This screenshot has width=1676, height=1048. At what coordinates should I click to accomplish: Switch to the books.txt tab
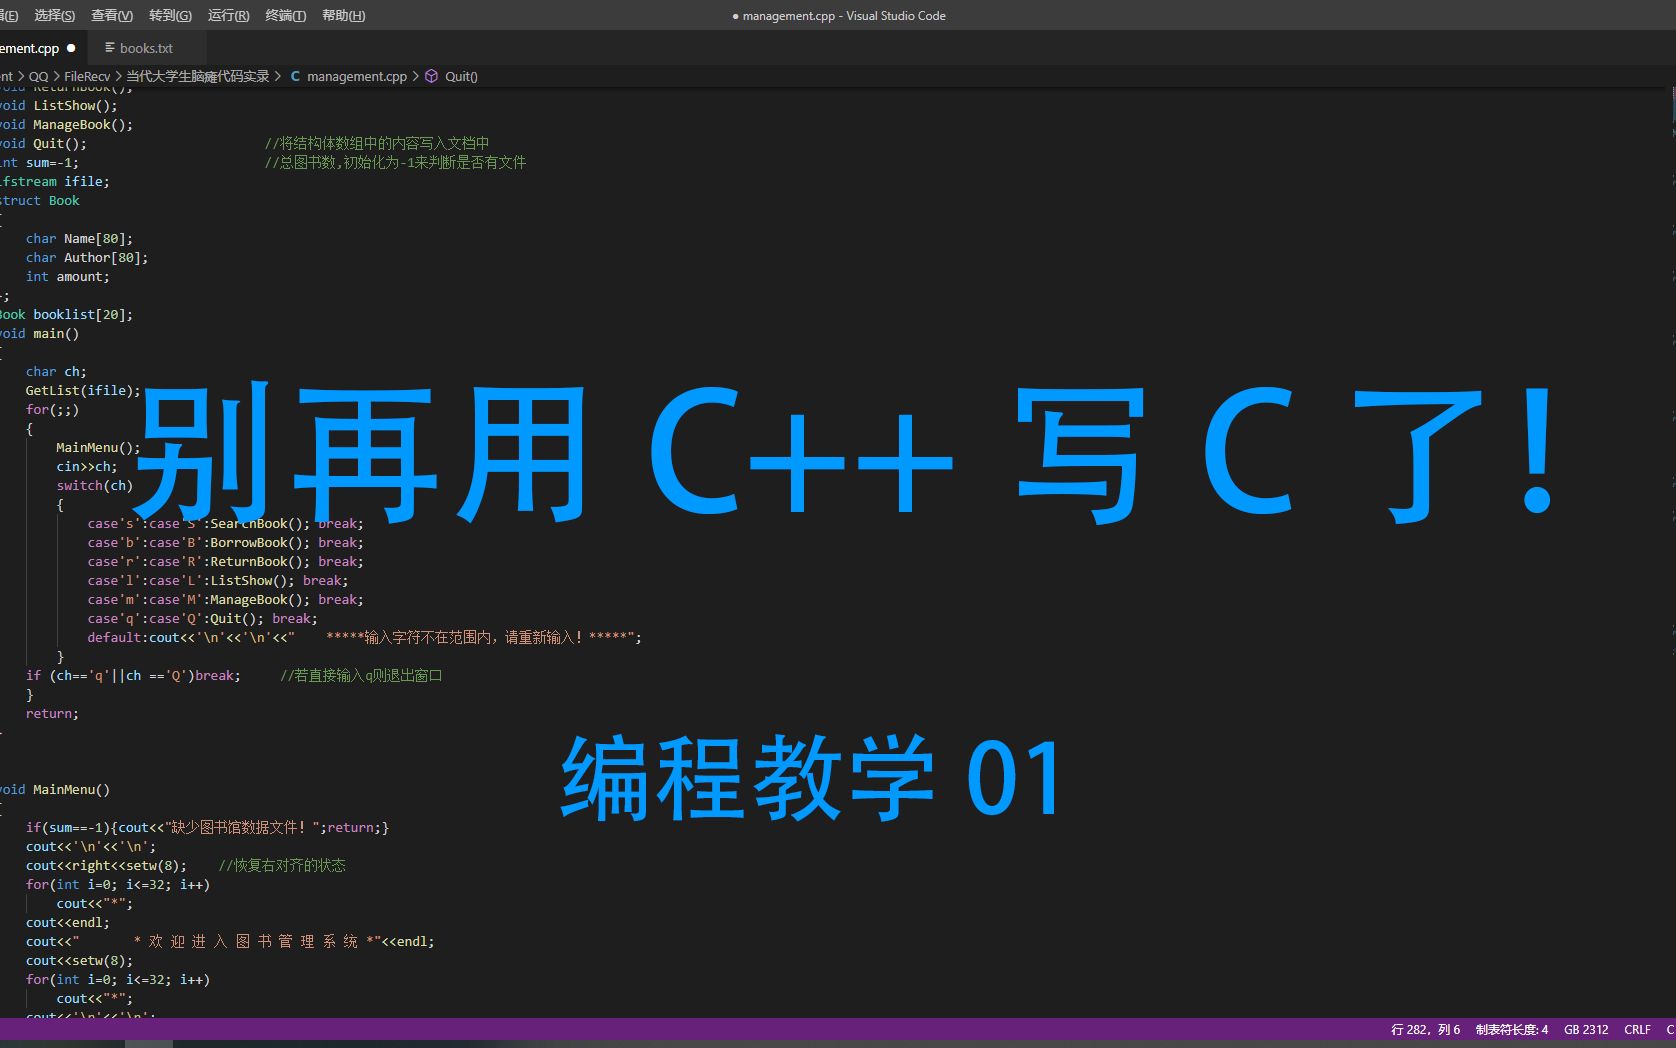pos(145,47)
